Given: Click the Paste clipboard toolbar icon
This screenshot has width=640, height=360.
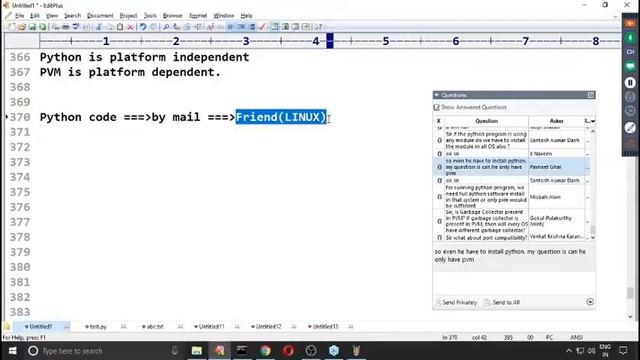Looking at the screenshot, I should point(120,27).
